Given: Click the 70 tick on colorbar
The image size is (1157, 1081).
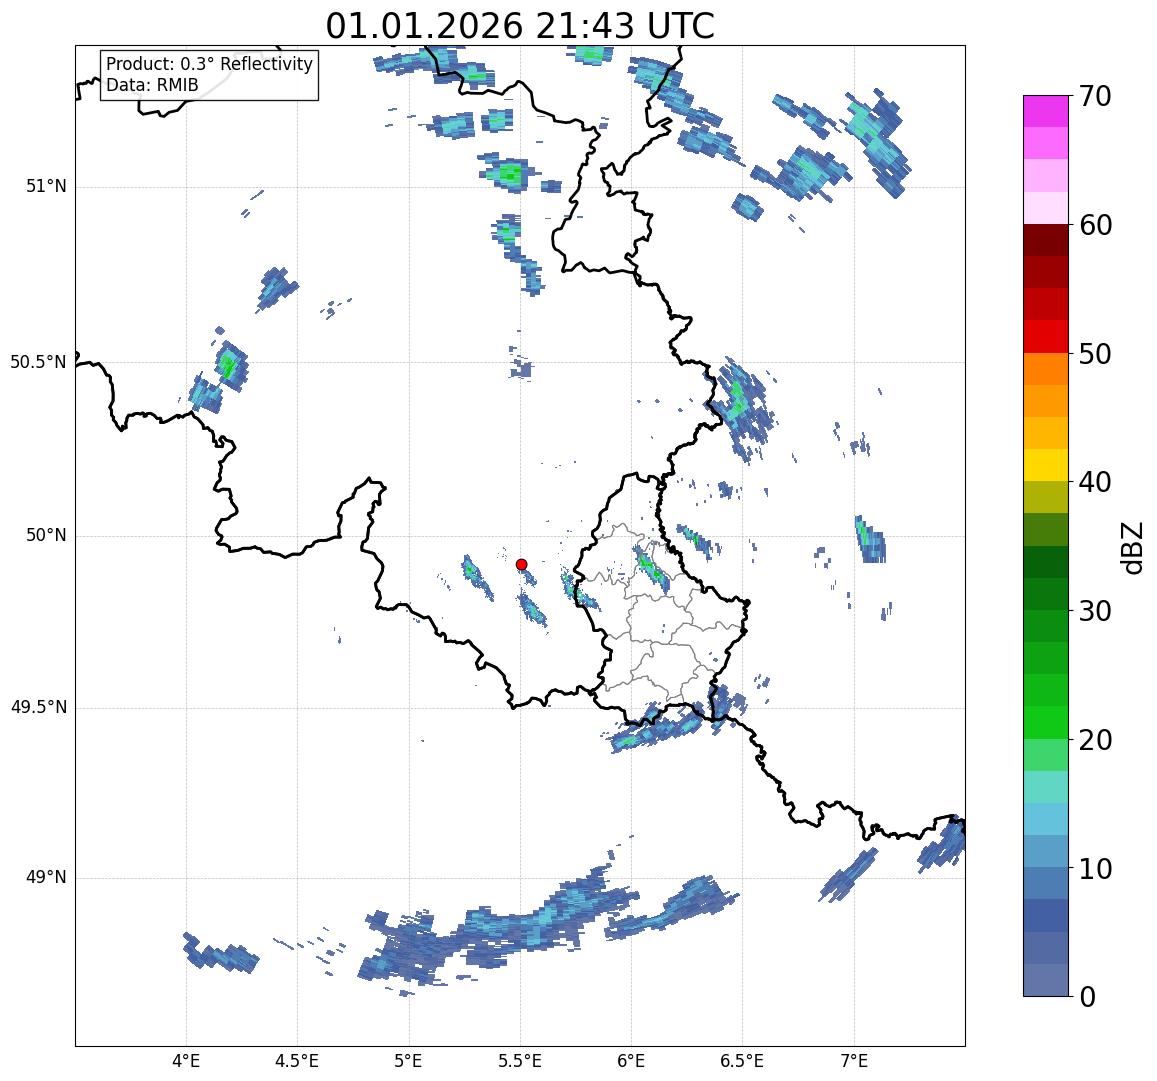Looking at the screenshot, I should click(x=1095, y=96).
